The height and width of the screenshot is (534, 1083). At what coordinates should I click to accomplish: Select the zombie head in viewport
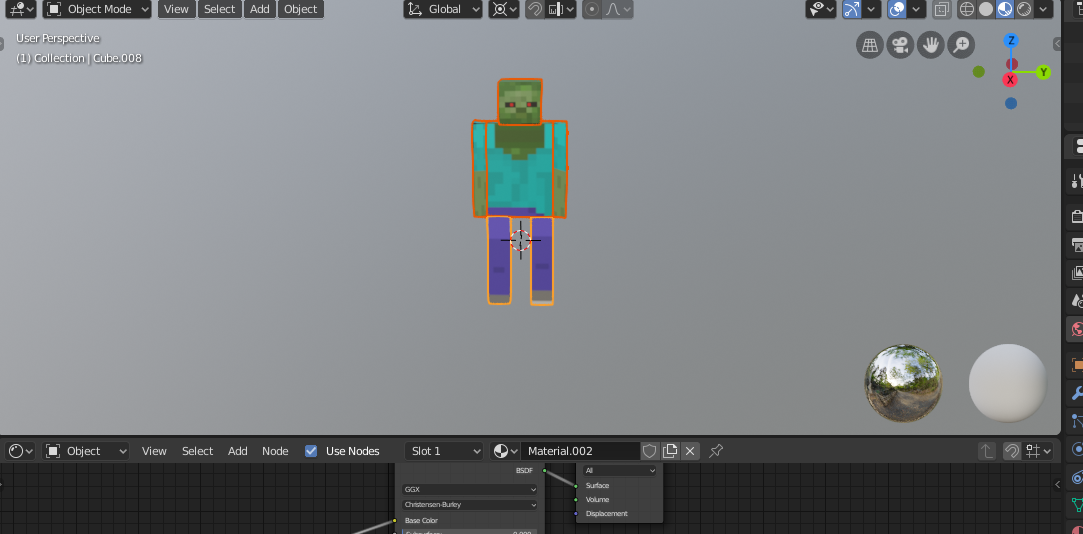click(x=520, y=102)
